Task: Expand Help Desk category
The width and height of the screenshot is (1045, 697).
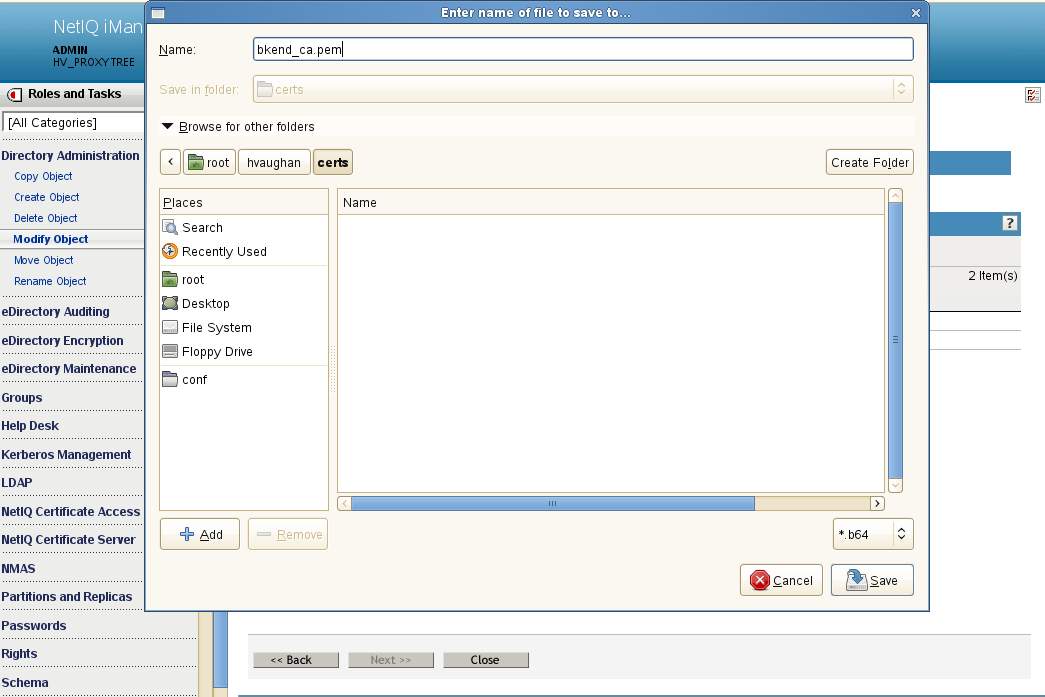Action: click(x=30, y=426)
